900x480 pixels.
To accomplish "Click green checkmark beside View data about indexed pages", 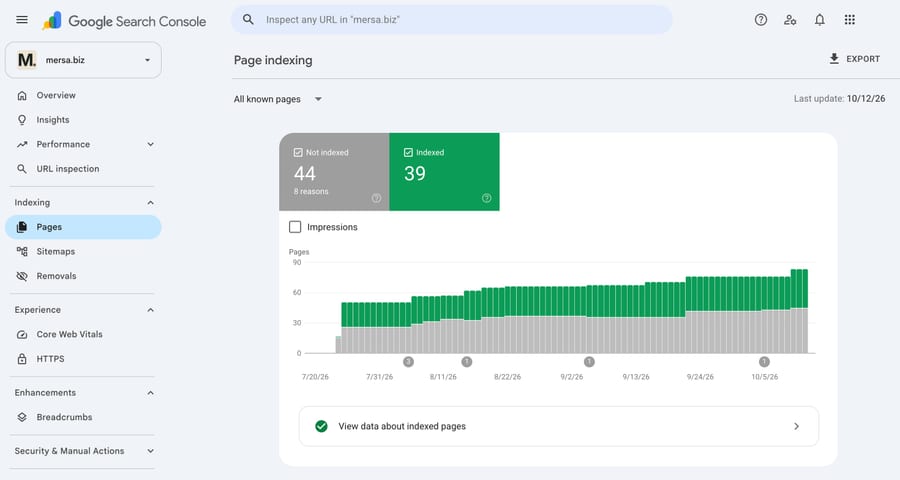I will [x=321, y=426].
